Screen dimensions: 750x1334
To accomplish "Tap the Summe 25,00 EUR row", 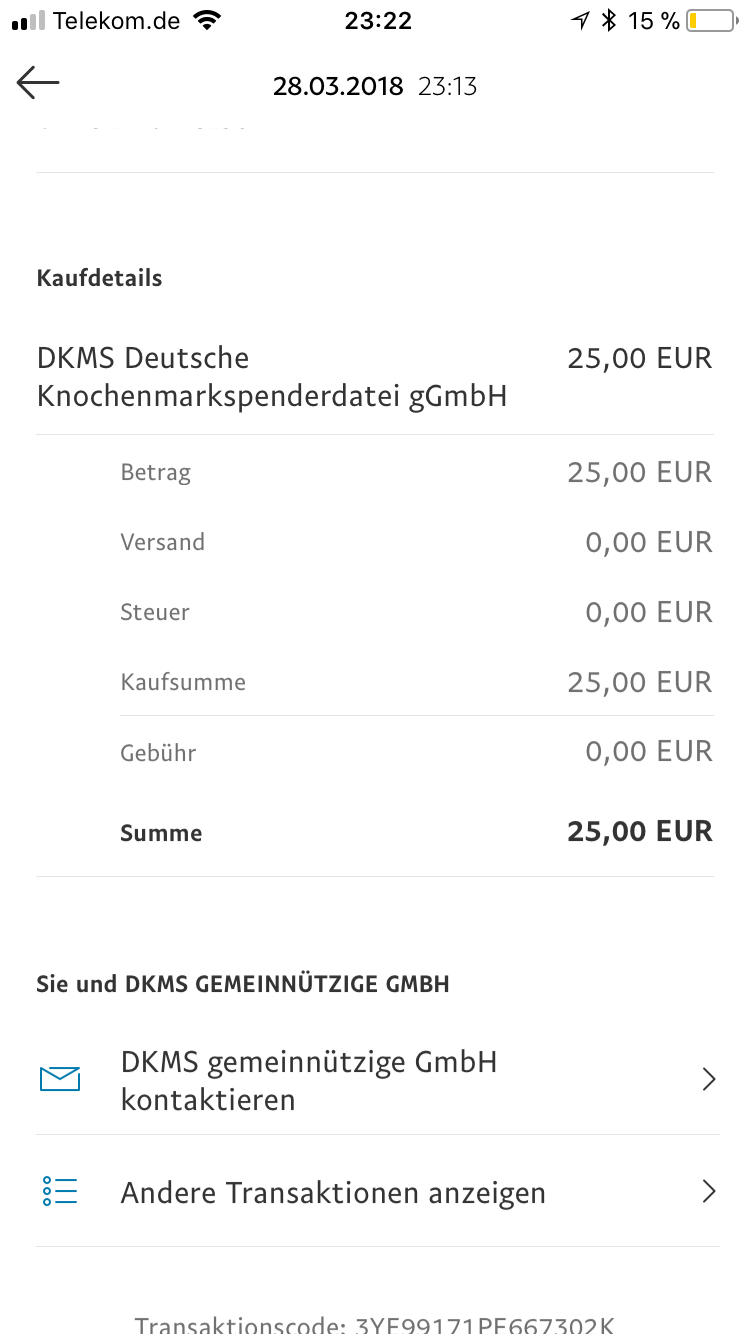I will pyautogui.click(x=417, y=832).
